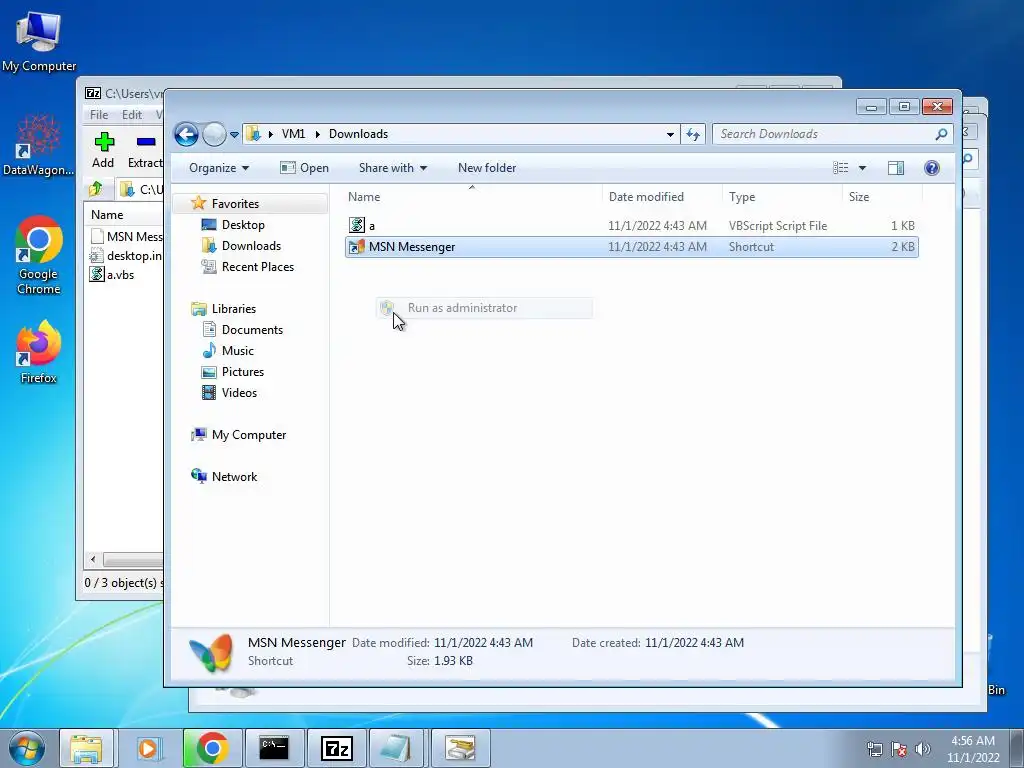
Task: Sort by Date modified column
Action: tap(662, 197)
